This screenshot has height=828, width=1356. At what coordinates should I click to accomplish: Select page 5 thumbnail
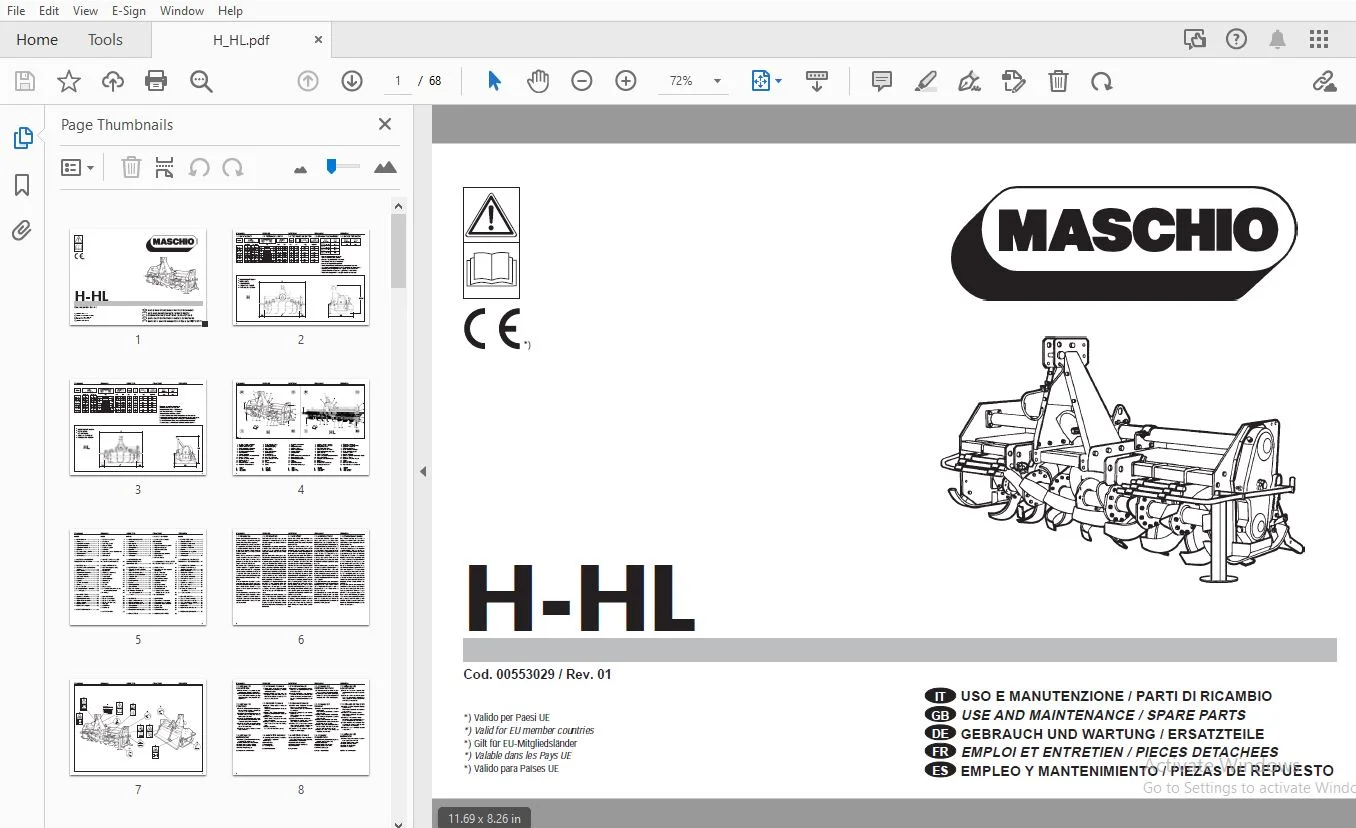pyautogui.click(x=138, y=577)
